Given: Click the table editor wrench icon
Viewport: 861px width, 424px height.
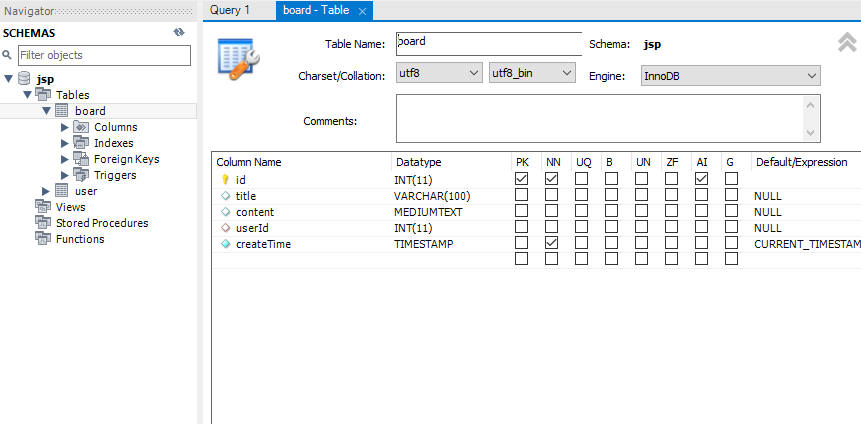Looking at the screenshot, I should [239, 59].
